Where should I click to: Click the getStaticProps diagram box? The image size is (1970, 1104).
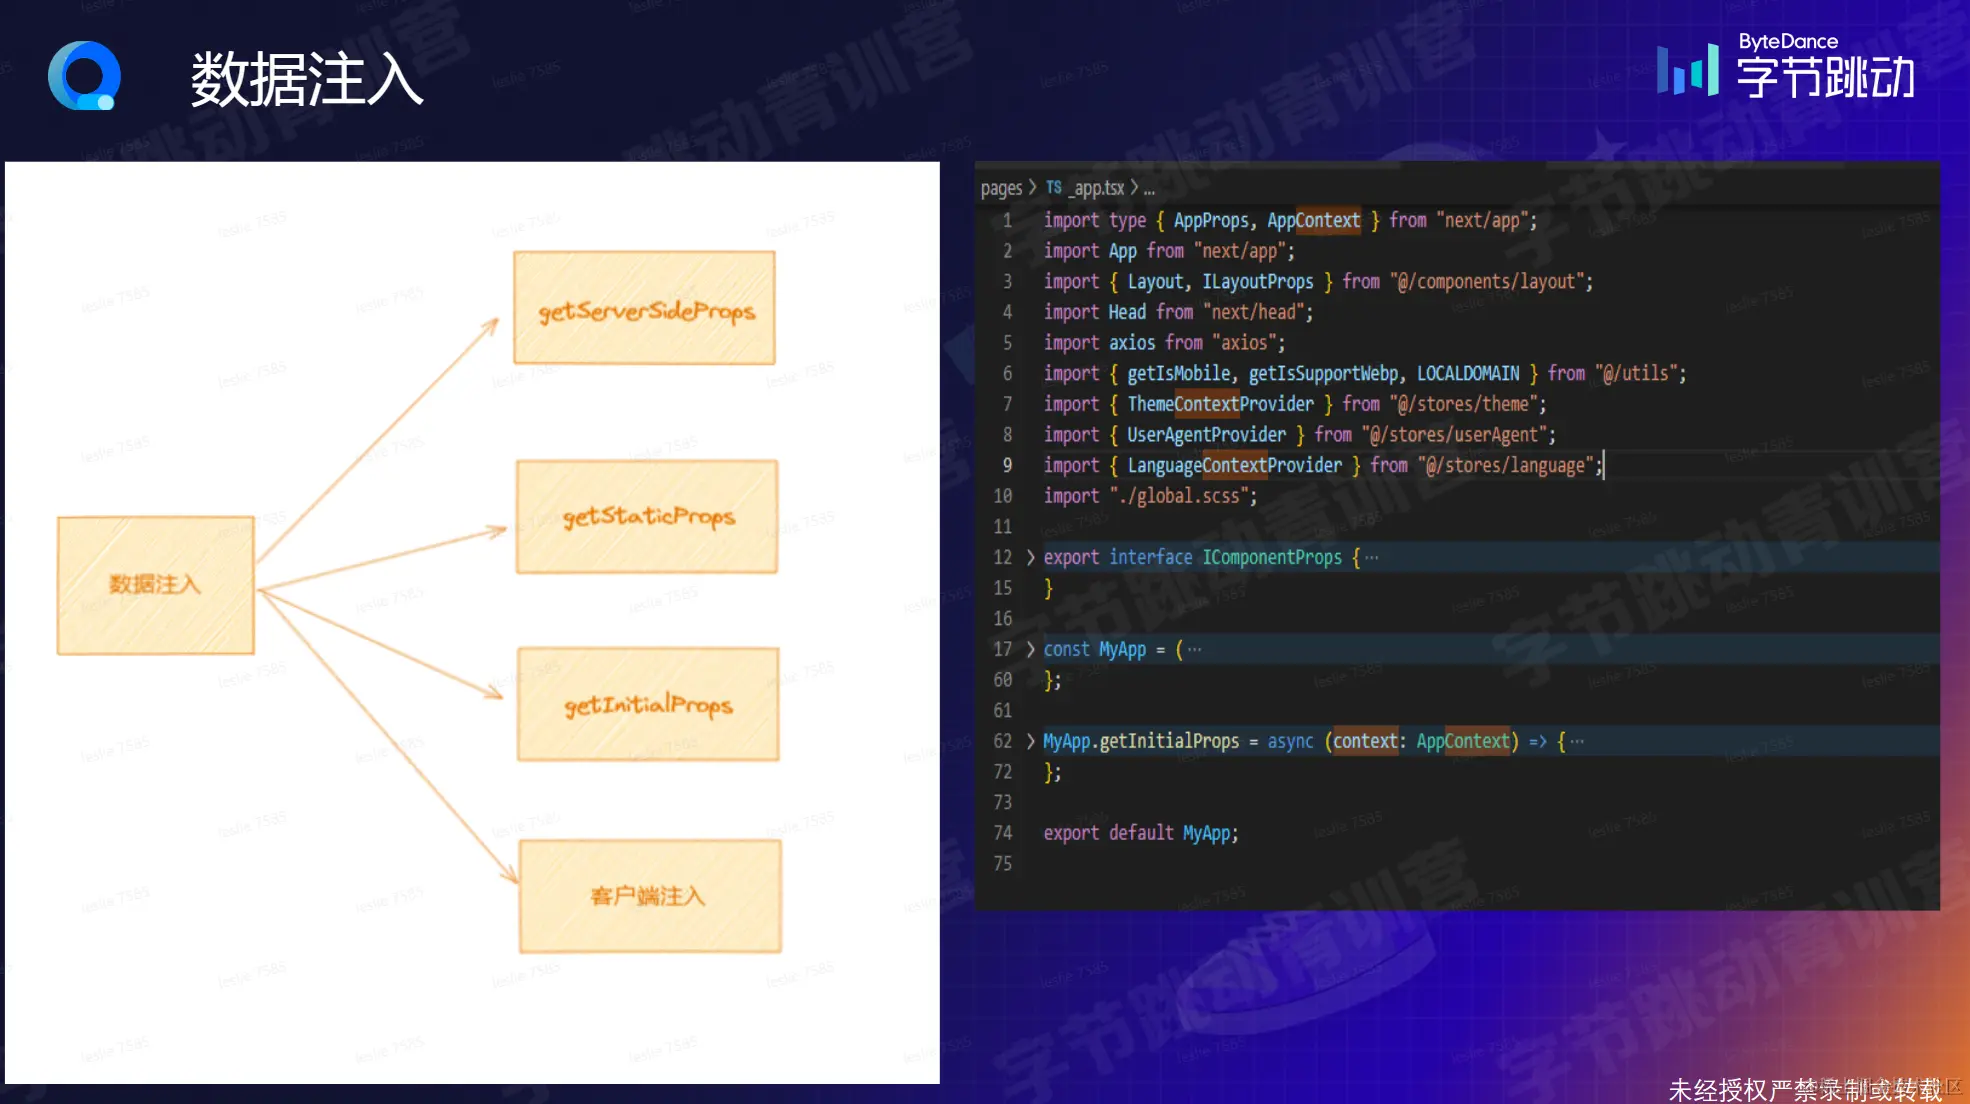point(647,517)
